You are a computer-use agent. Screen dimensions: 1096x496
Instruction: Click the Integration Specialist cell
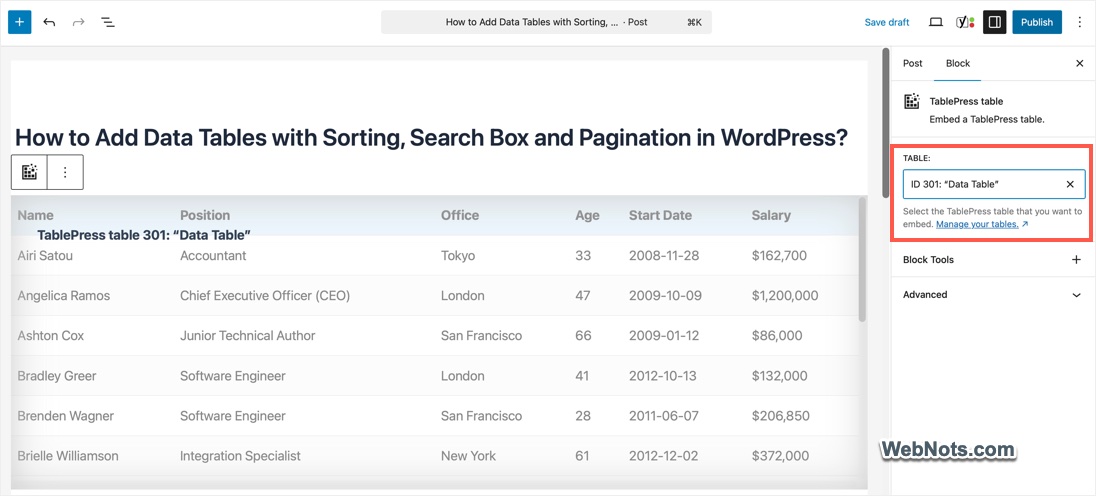coord(240,456)
